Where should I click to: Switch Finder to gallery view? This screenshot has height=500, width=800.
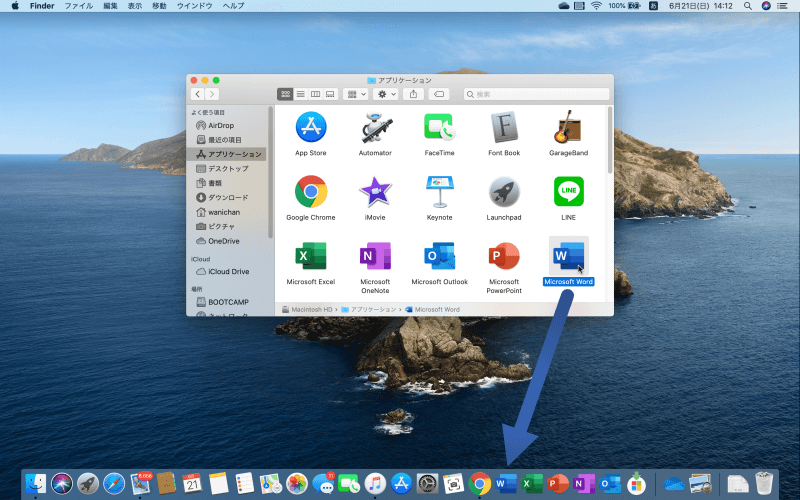pyautogui.click(x=330, y=94)
